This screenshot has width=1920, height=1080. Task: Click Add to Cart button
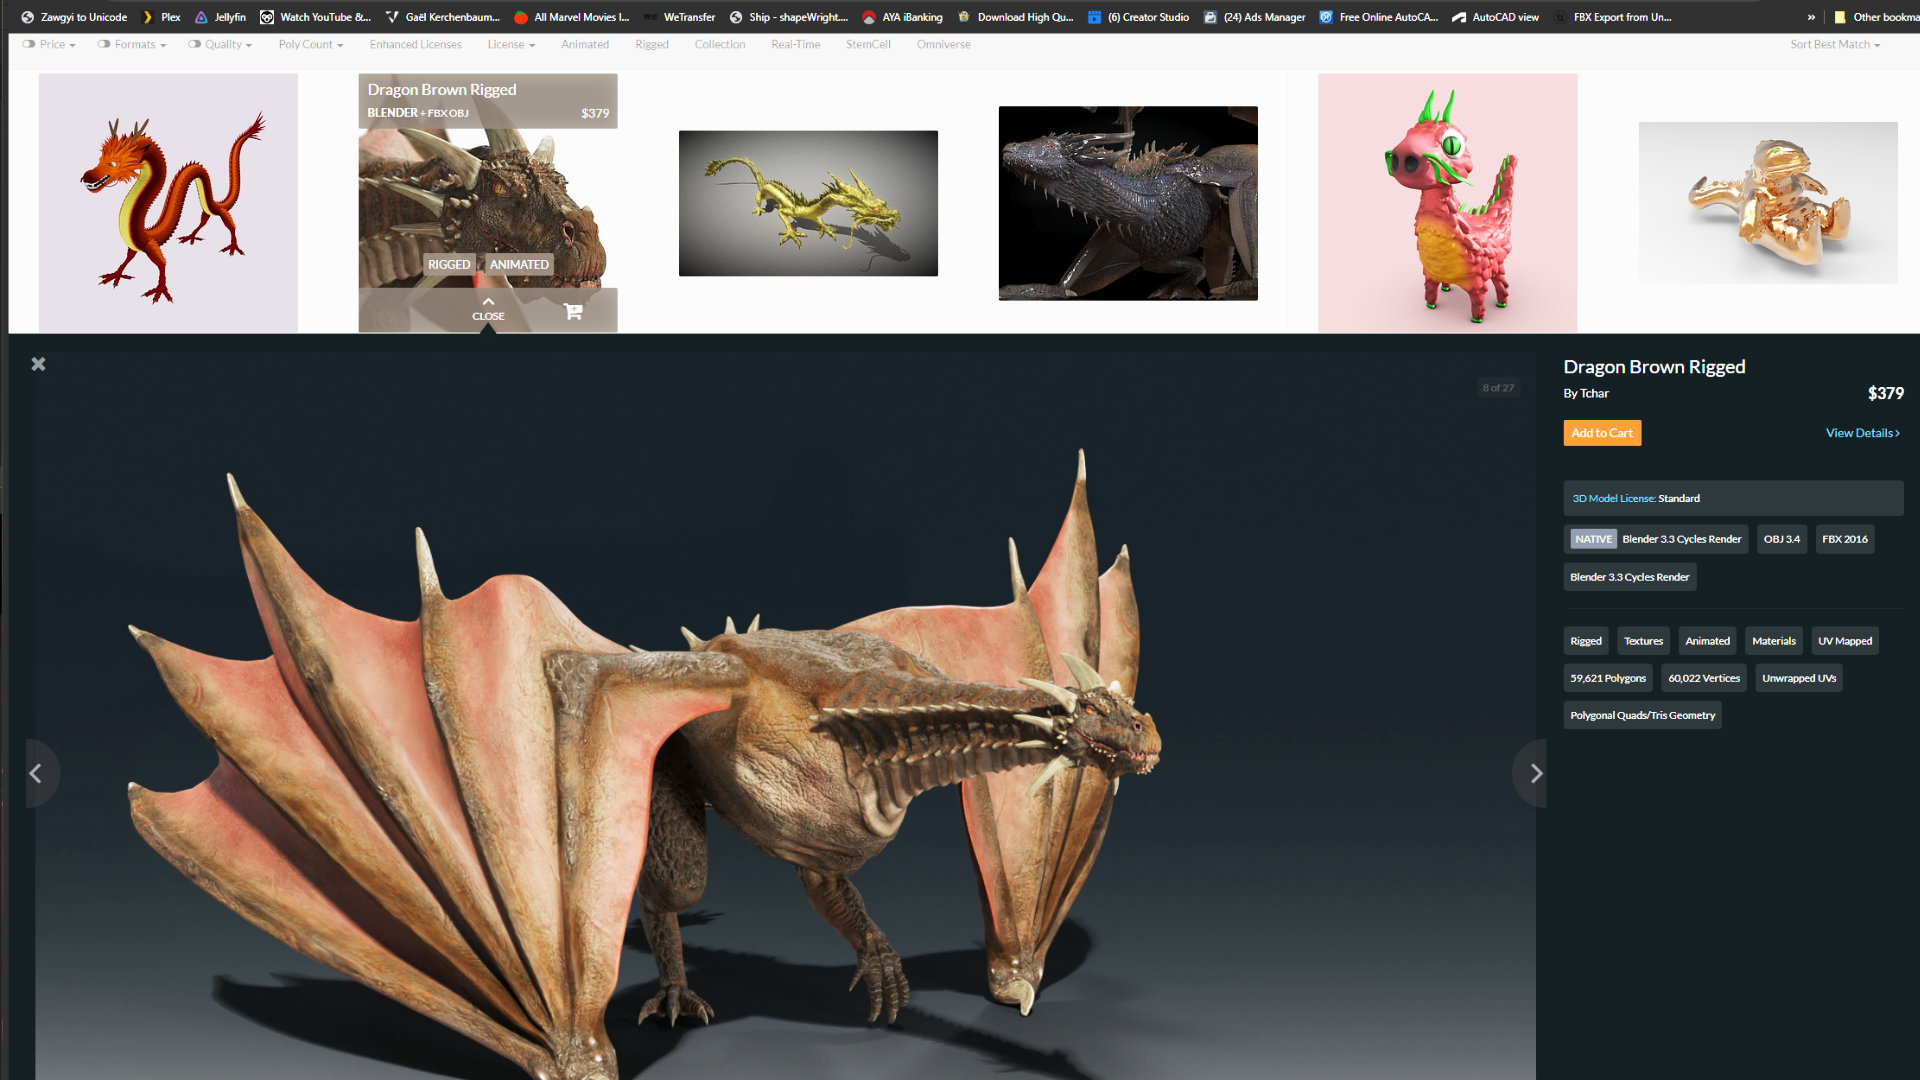point(1601,433)
